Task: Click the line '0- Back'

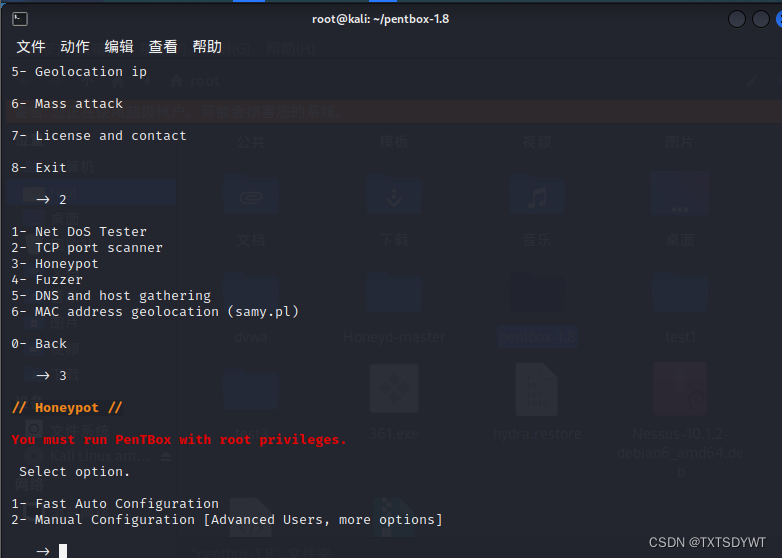Action: [39, 344]
